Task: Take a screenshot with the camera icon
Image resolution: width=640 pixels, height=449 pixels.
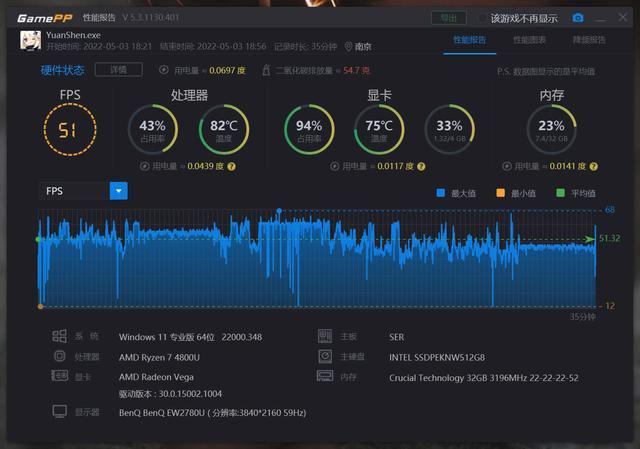Action: (x=578, y=18)
